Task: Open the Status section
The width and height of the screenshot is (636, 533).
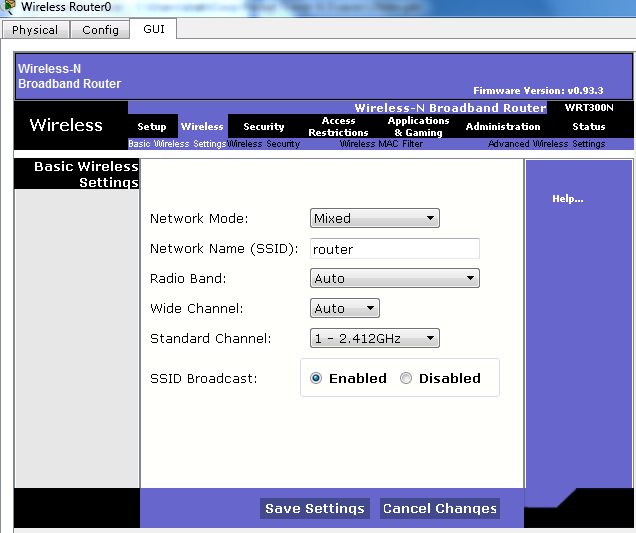Action: tap(589, 127)
